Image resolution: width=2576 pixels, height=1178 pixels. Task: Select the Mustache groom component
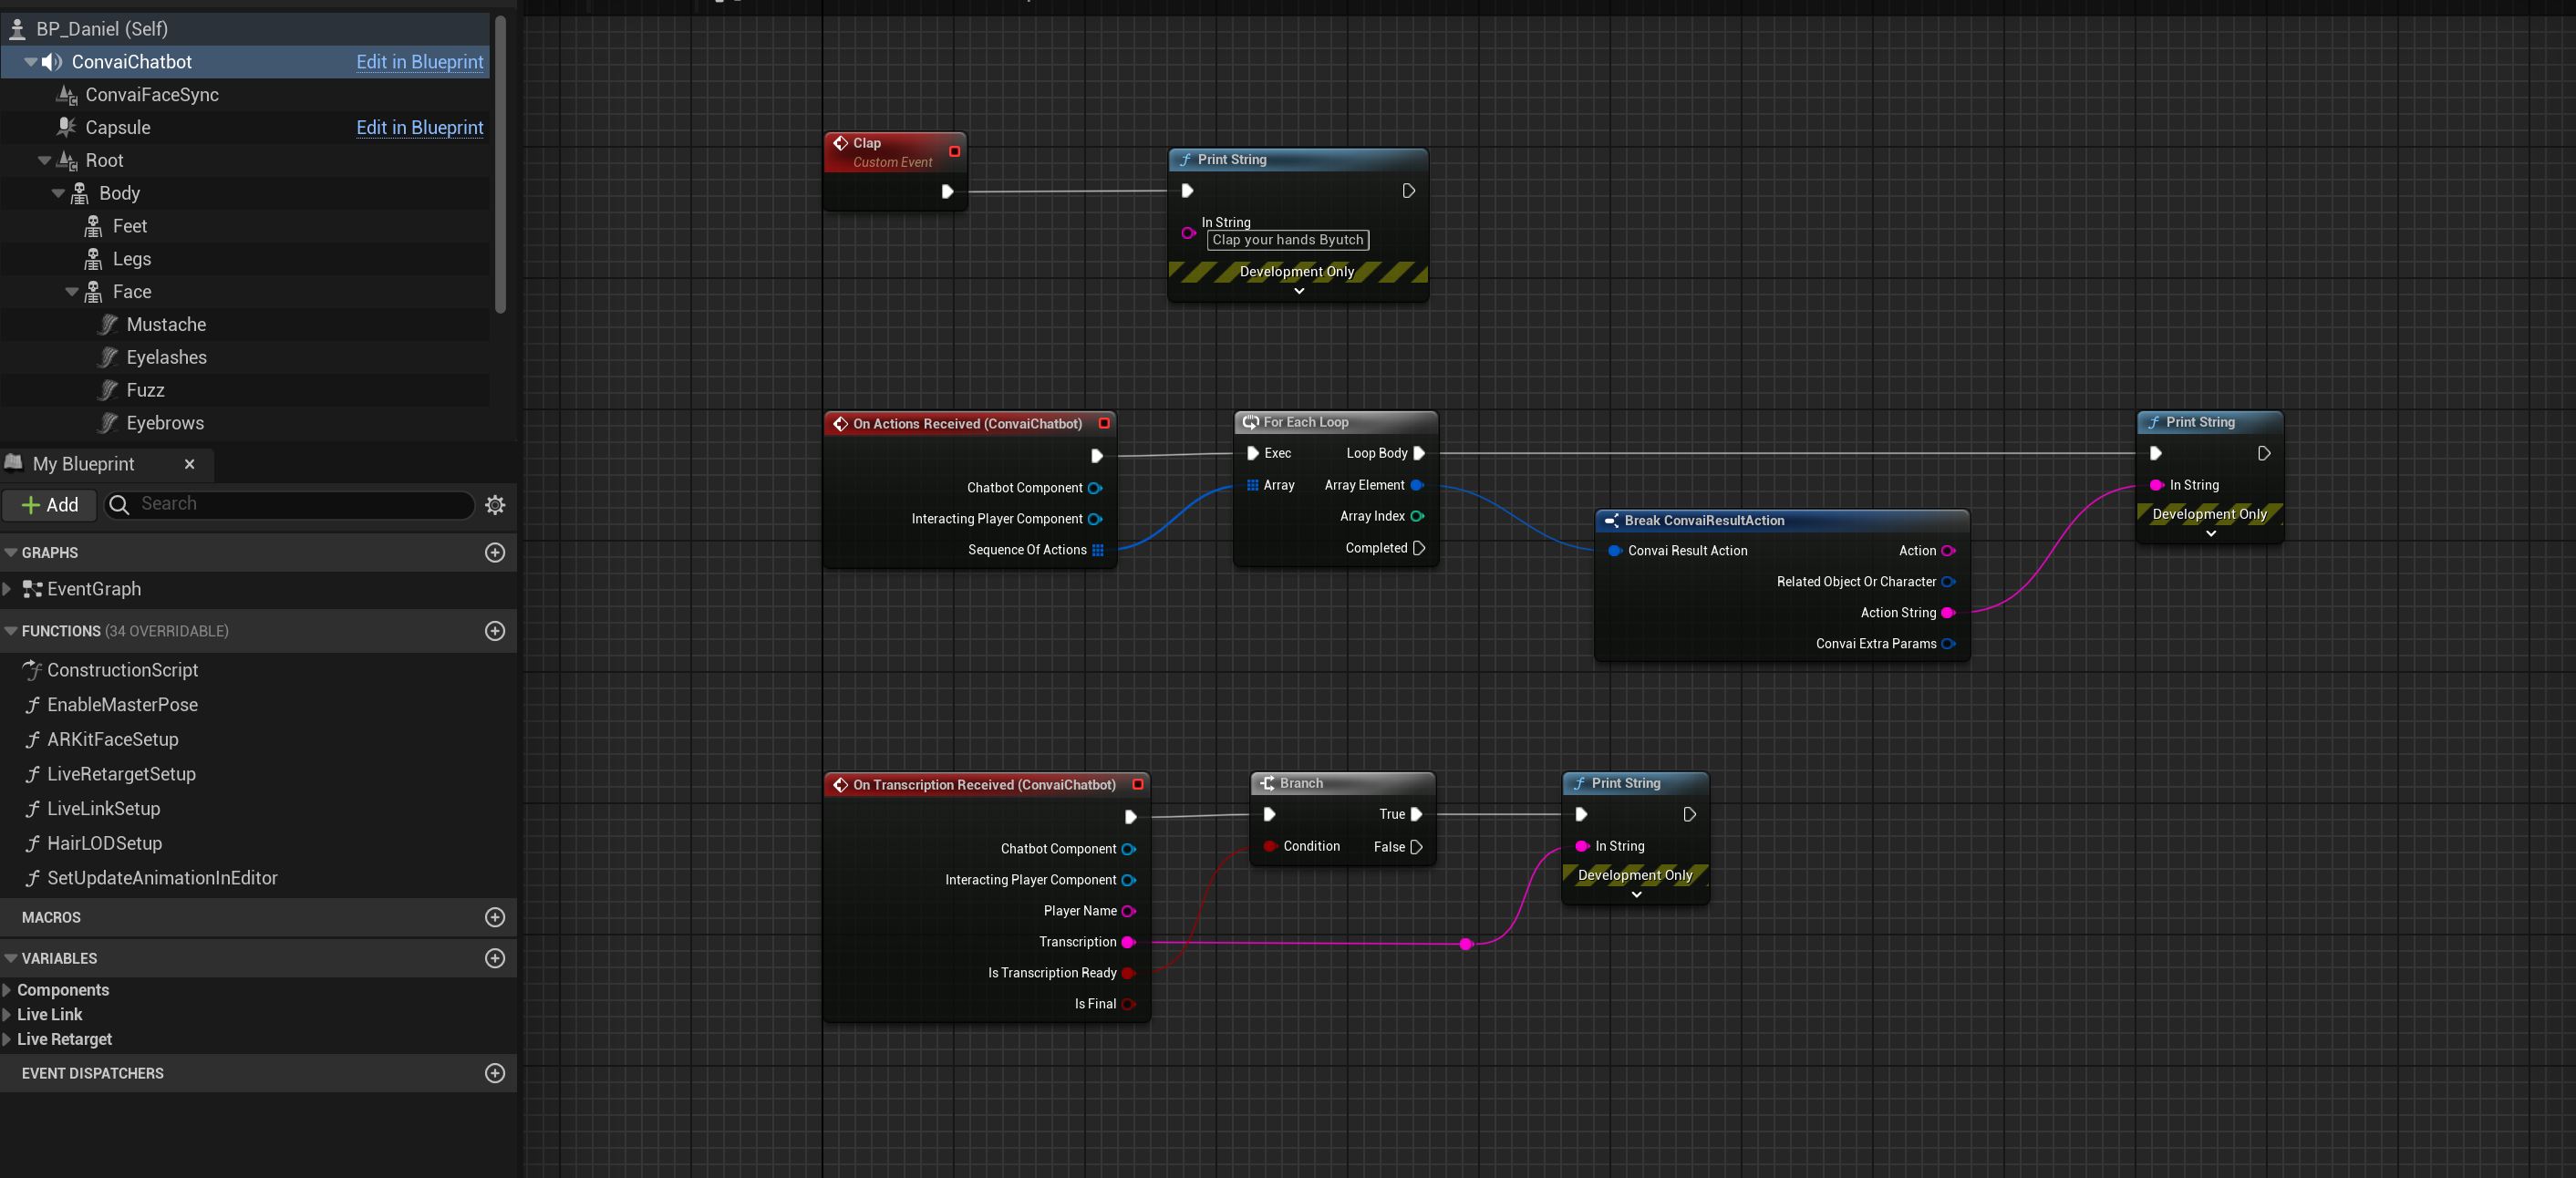coord(245,325)
